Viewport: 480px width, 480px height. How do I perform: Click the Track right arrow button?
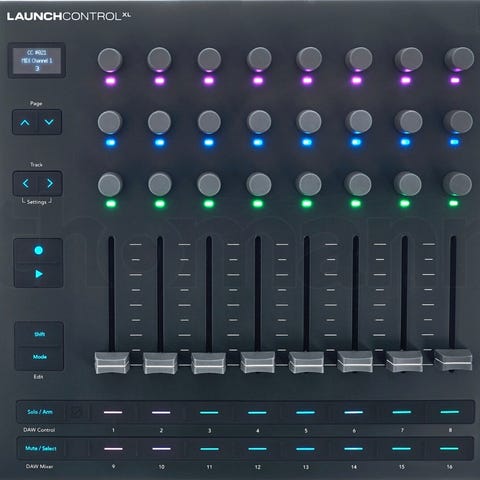[x=50, y=183]
